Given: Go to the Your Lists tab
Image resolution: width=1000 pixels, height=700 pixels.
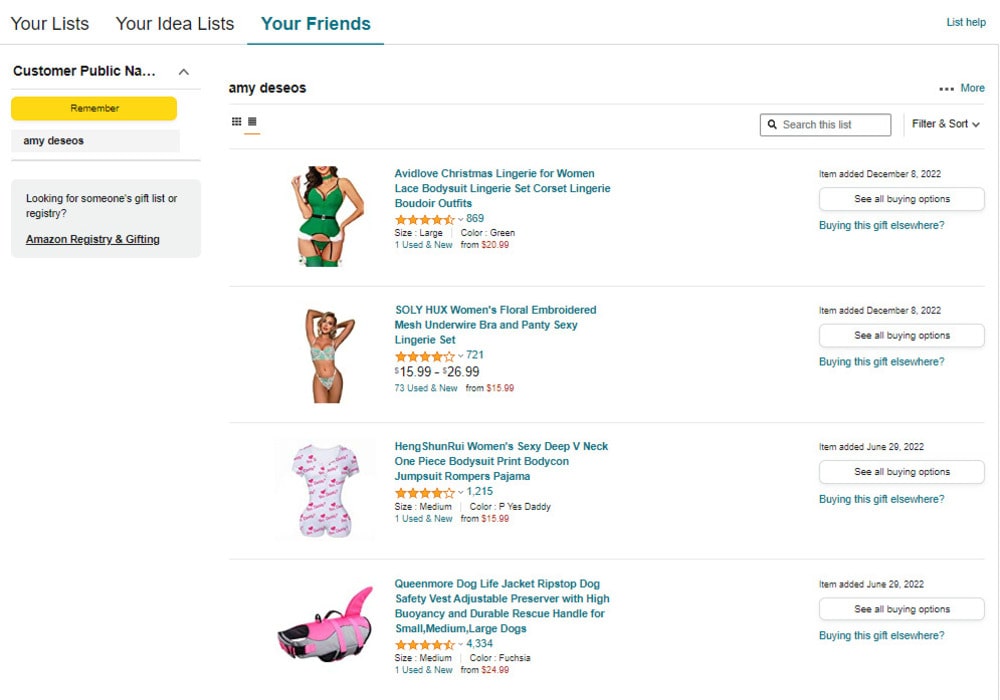Looking at the screenshot, I should point(50,24).
